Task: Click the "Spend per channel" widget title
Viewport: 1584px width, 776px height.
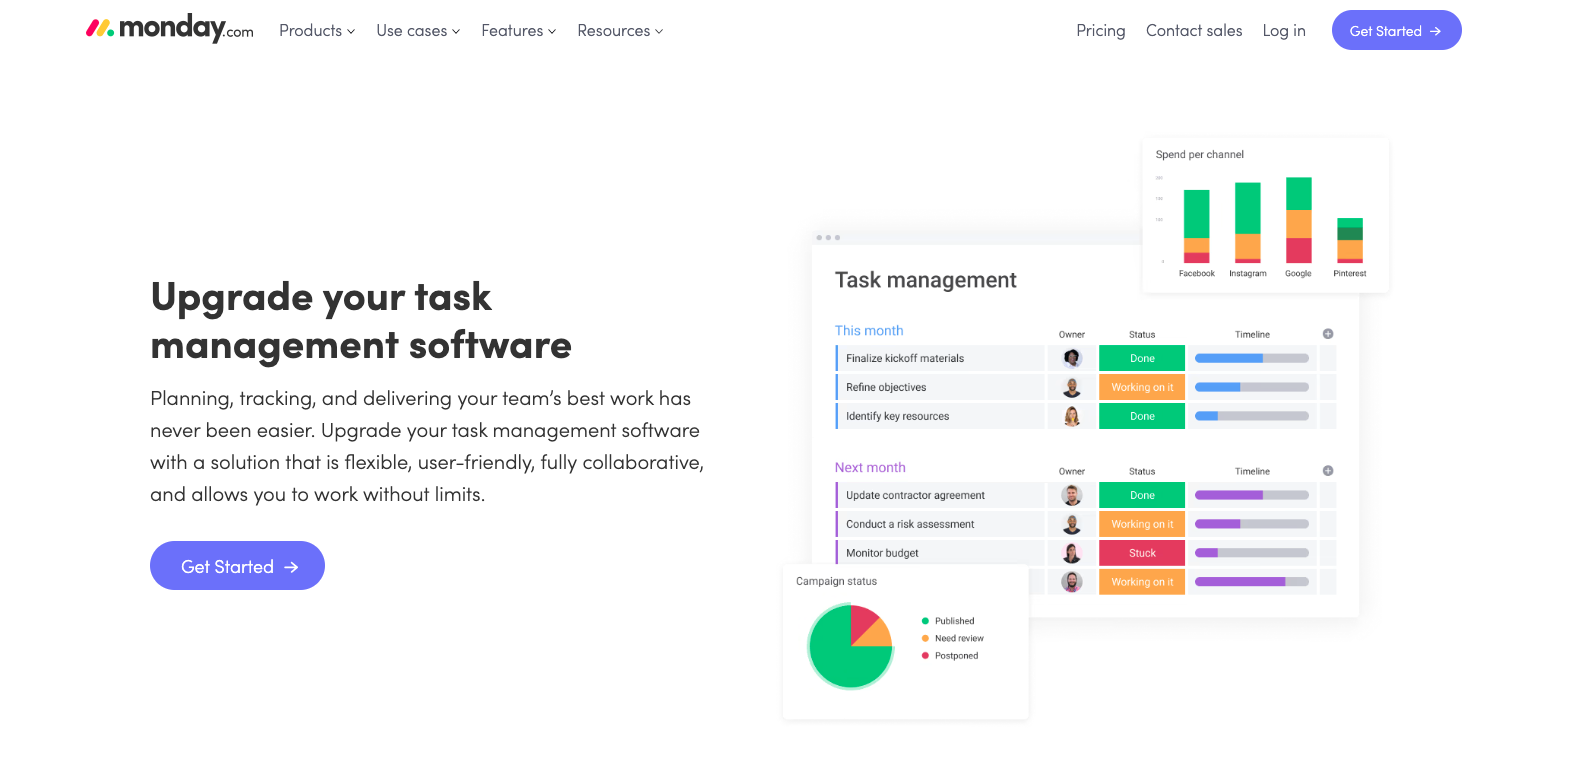Action: (x=1200, y=155)
